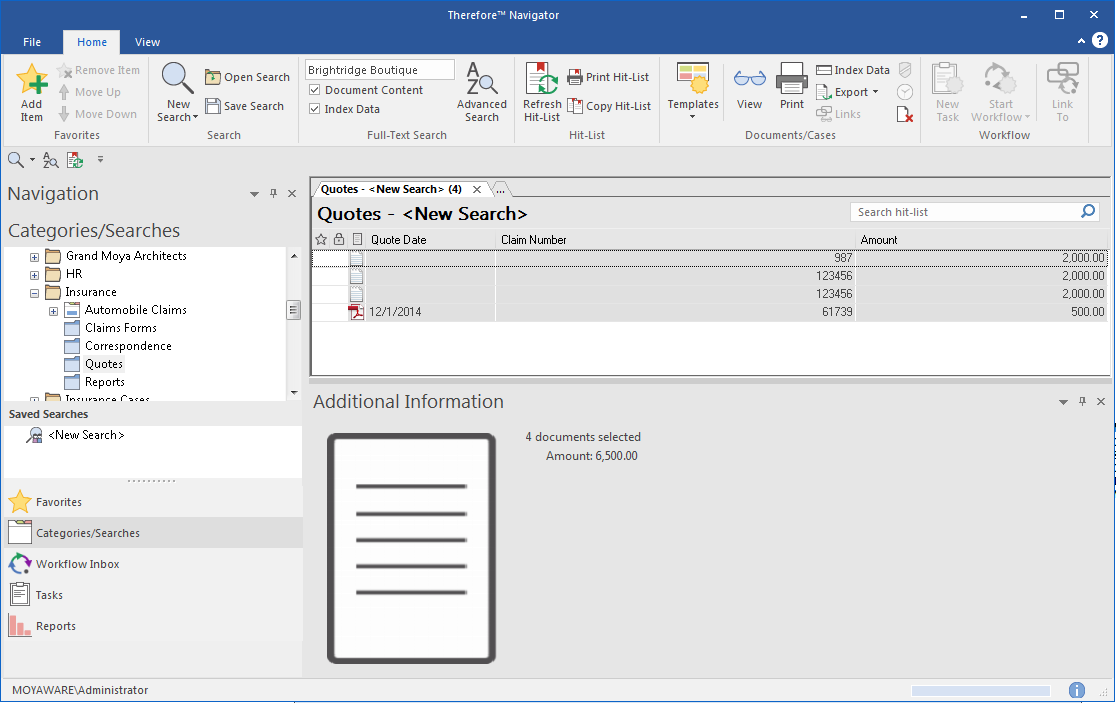The width and height of the screenshot is (1116, 703).
Task: Pin the Navigation panel
Action: [273, 194]
